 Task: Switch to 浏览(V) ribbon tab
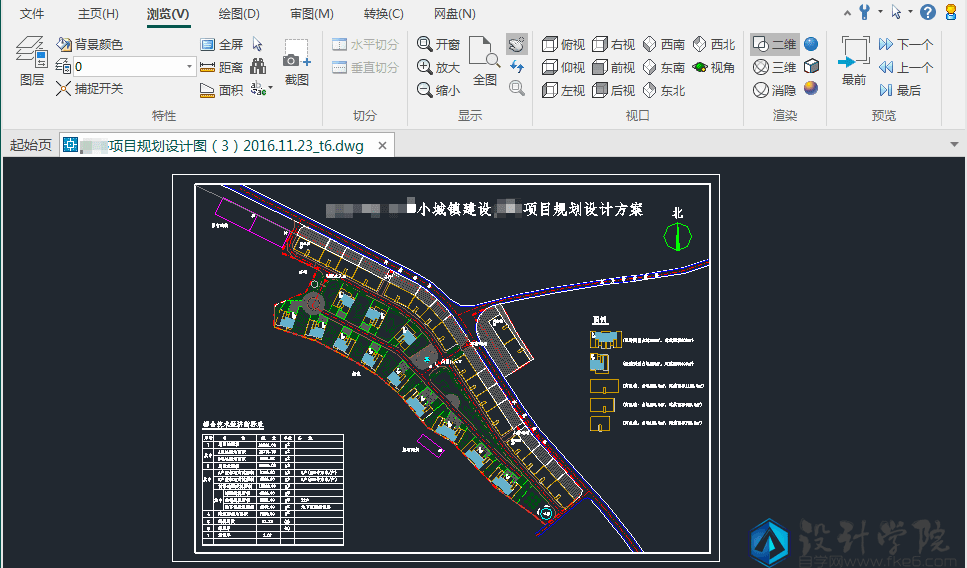coord(168,14)
